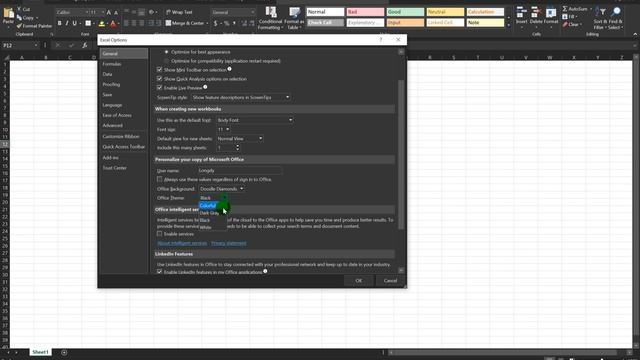Image resolution: width=640 pixels, height=360 pixels.
Task: Expand the cell styles gallery arrow
Action: point(509,26)
